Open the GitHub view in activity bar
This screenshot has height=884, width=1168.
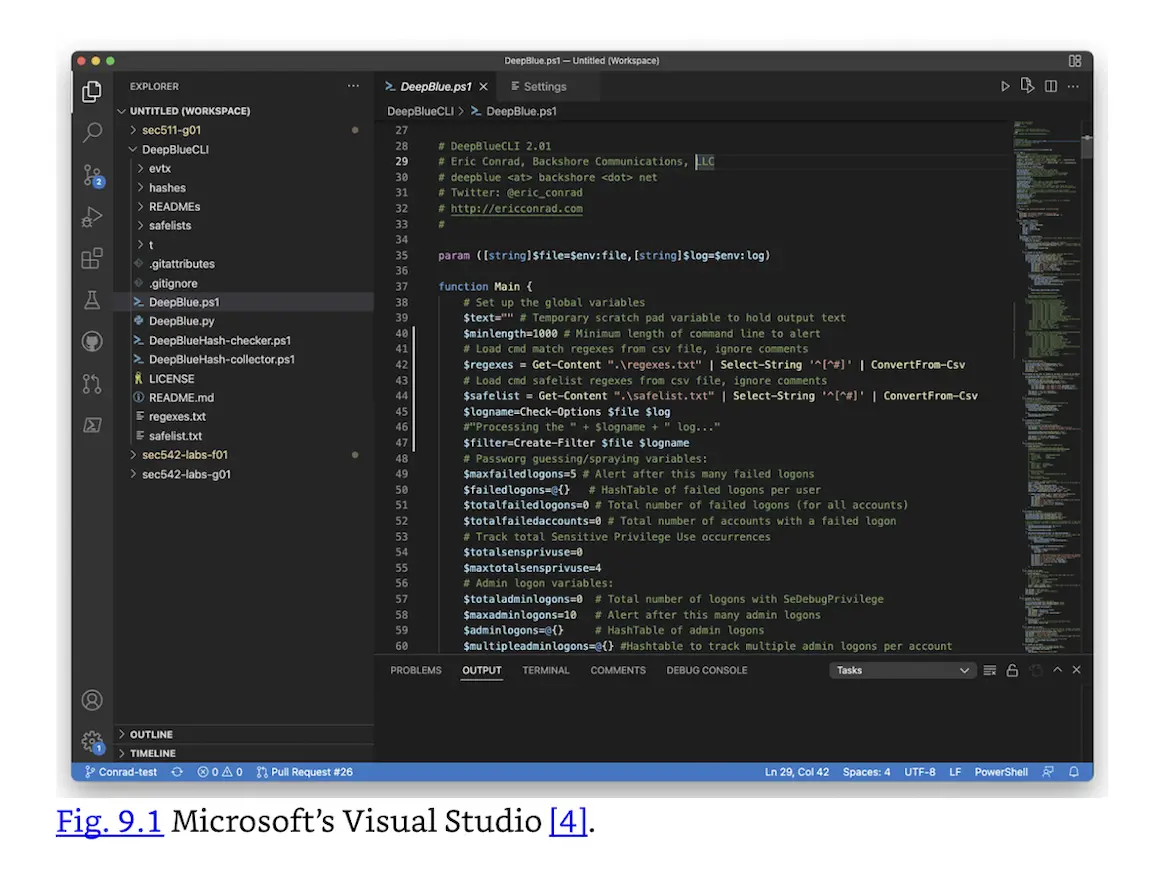pyautogui.click(x=92, y=342)
